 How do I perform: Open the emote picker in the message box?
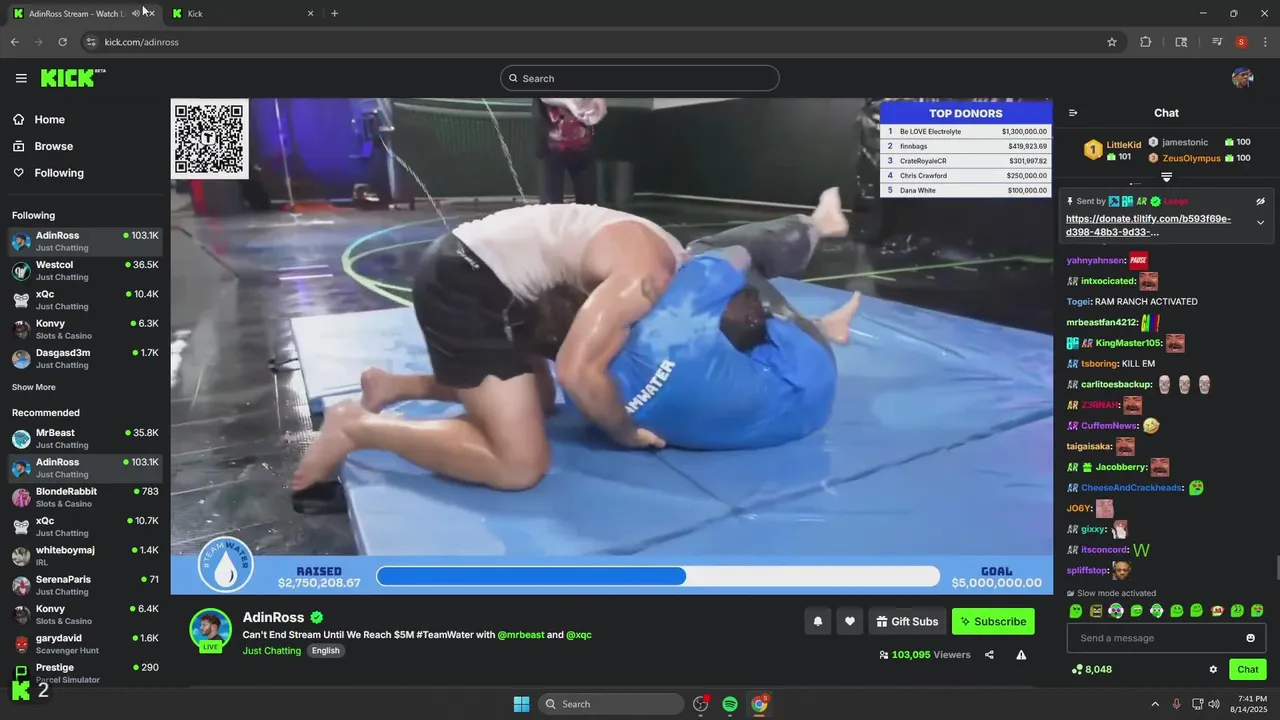pyautogui.click(x=1250, y=638)
